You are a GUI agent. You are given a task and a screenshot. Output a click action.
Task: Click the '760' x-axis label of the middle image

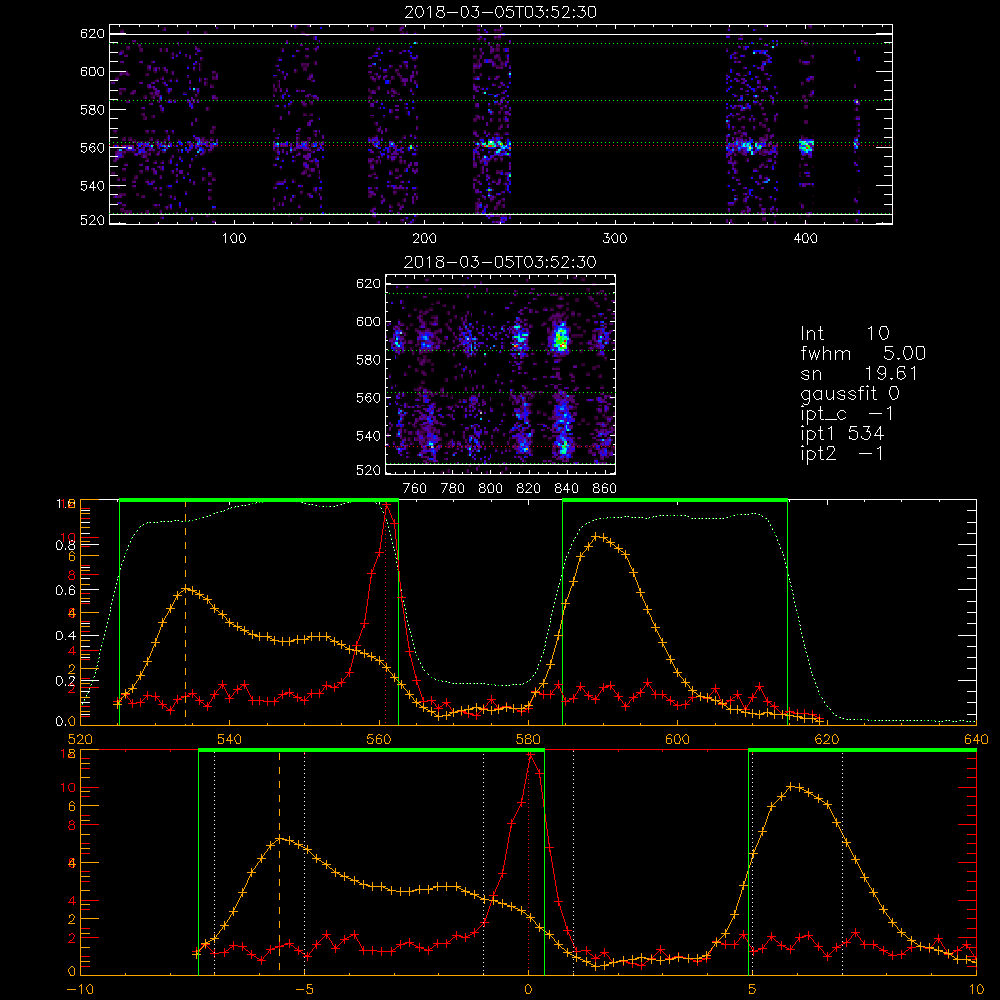point(415,489)
